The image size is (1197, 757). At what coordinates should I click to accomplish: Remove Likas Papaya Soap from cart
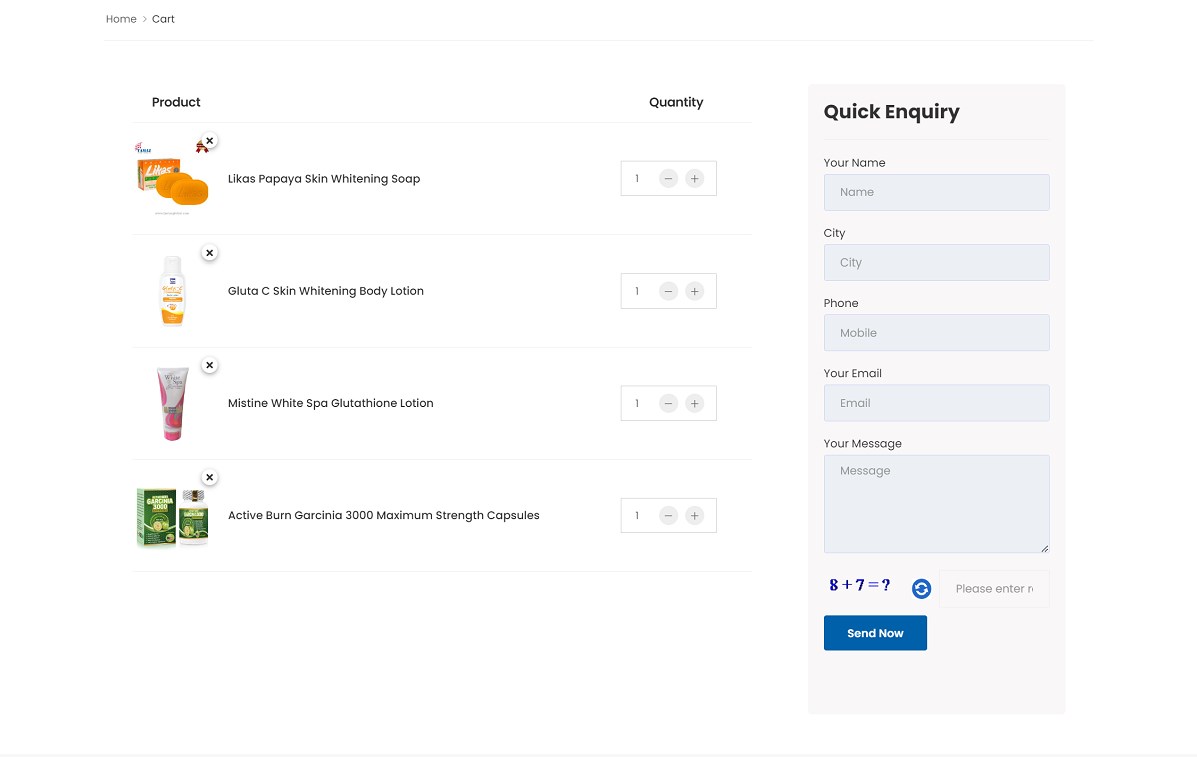point(209,141)
